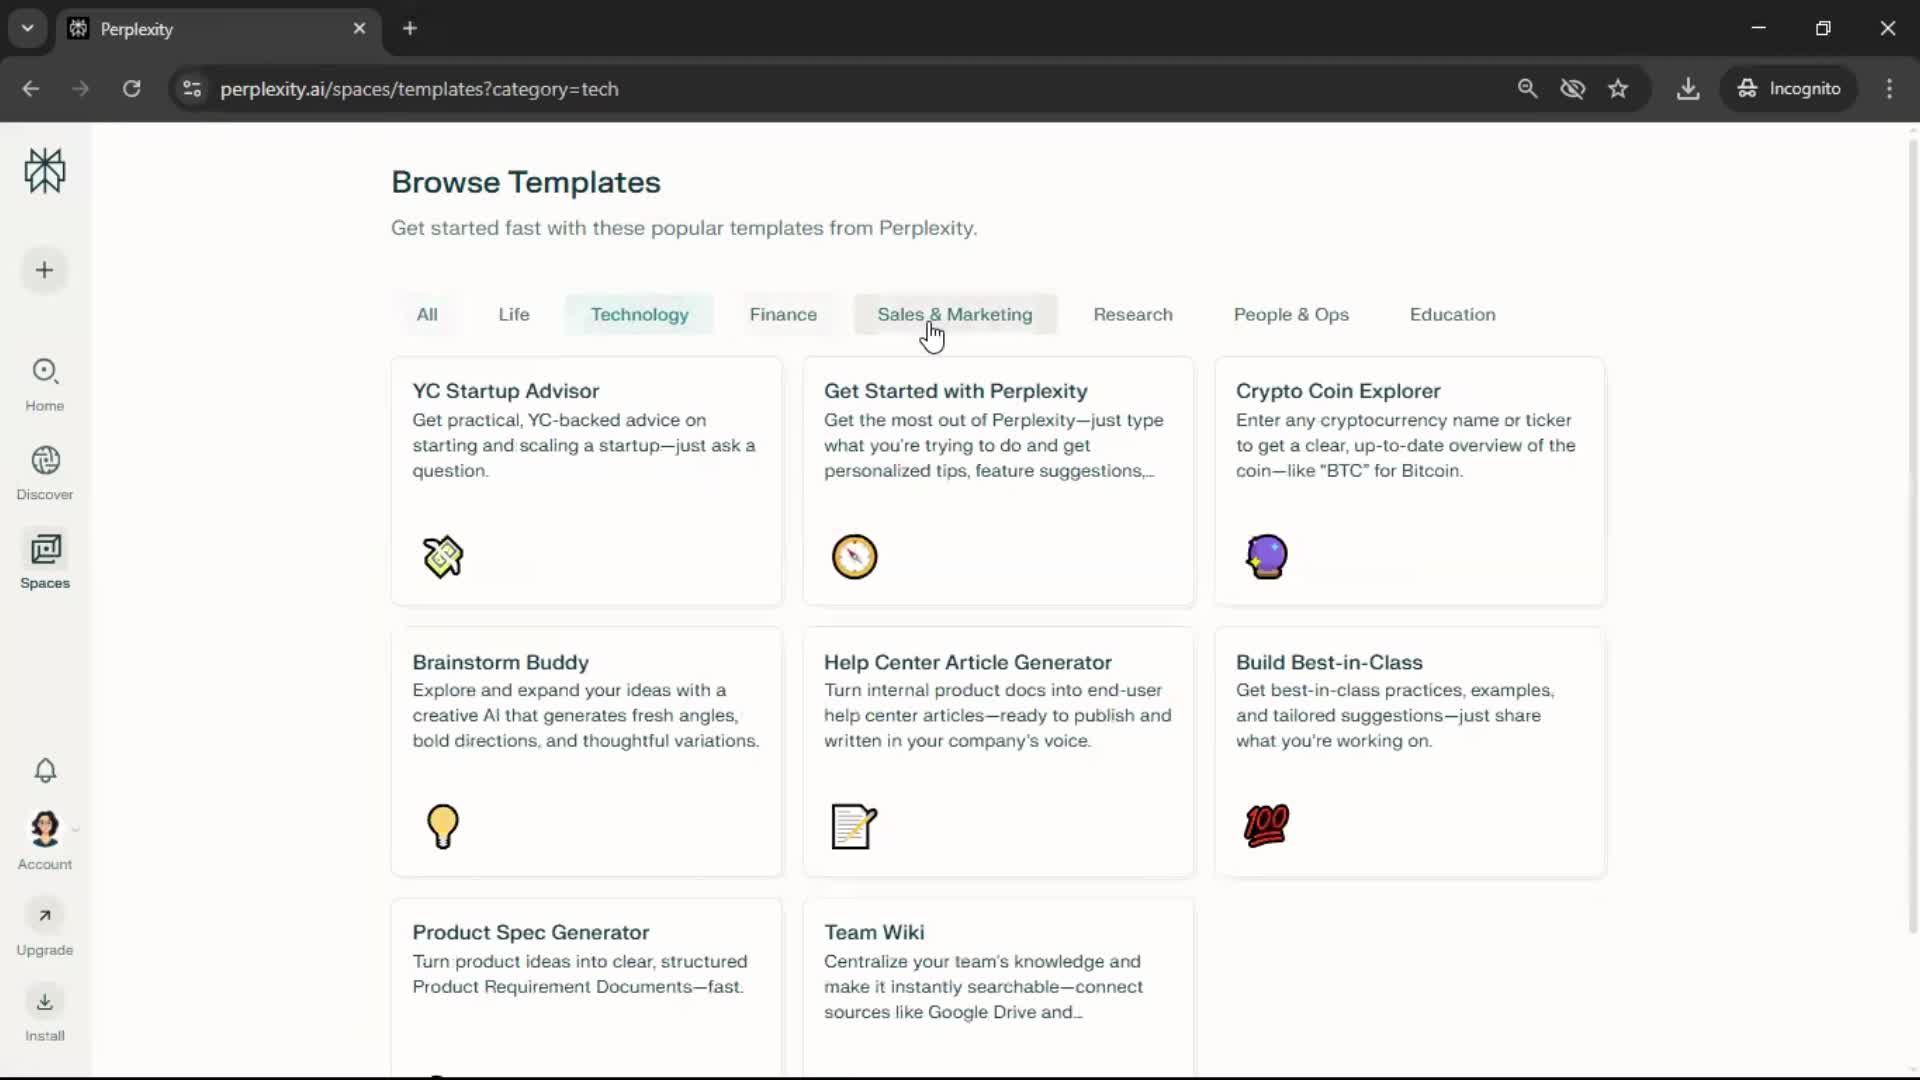
Task: Select the Finance category tab
Action: coord(783,314)
